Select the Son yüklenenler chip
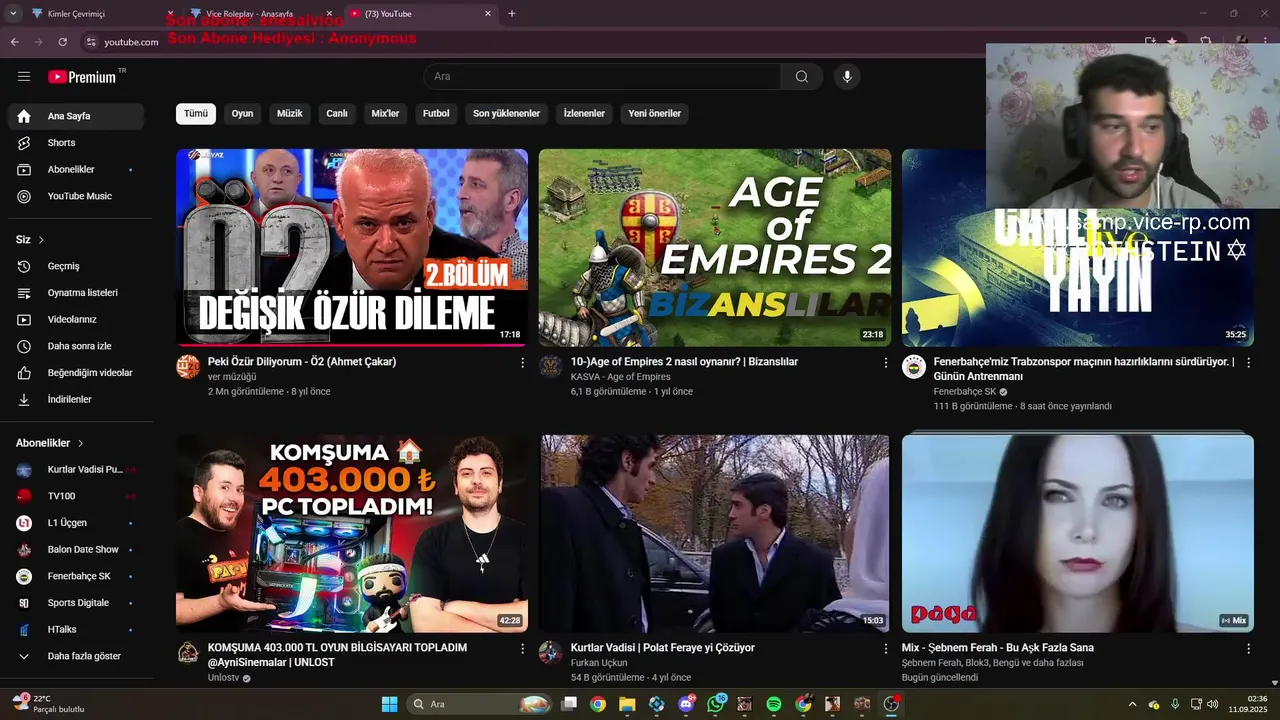 click(506, 114)
